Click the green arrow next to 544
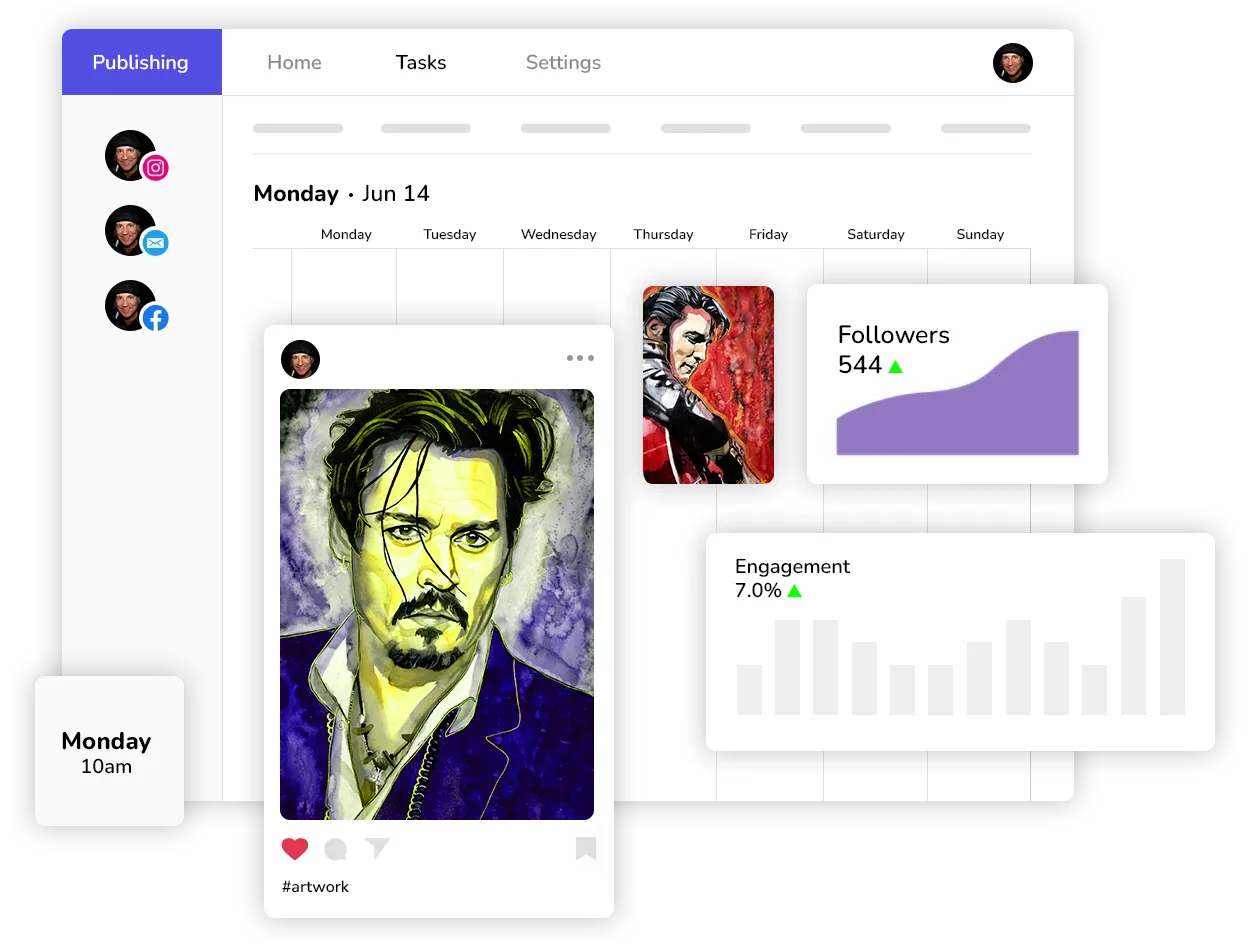Image resolution: width=1250 pixels, height=949 pixels. (895, 367)
